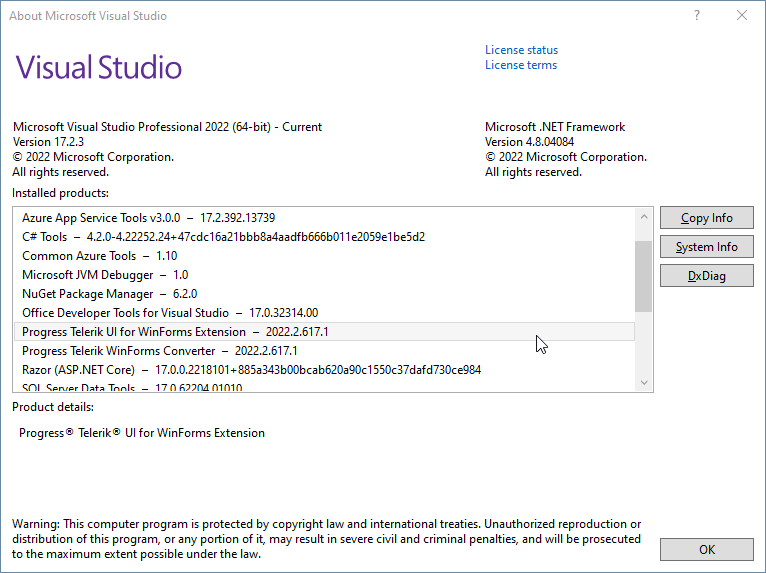Confirm the dialog with OK
This screenshot has width=766, height=573.
pyautogui.click(x=706, y=550)
